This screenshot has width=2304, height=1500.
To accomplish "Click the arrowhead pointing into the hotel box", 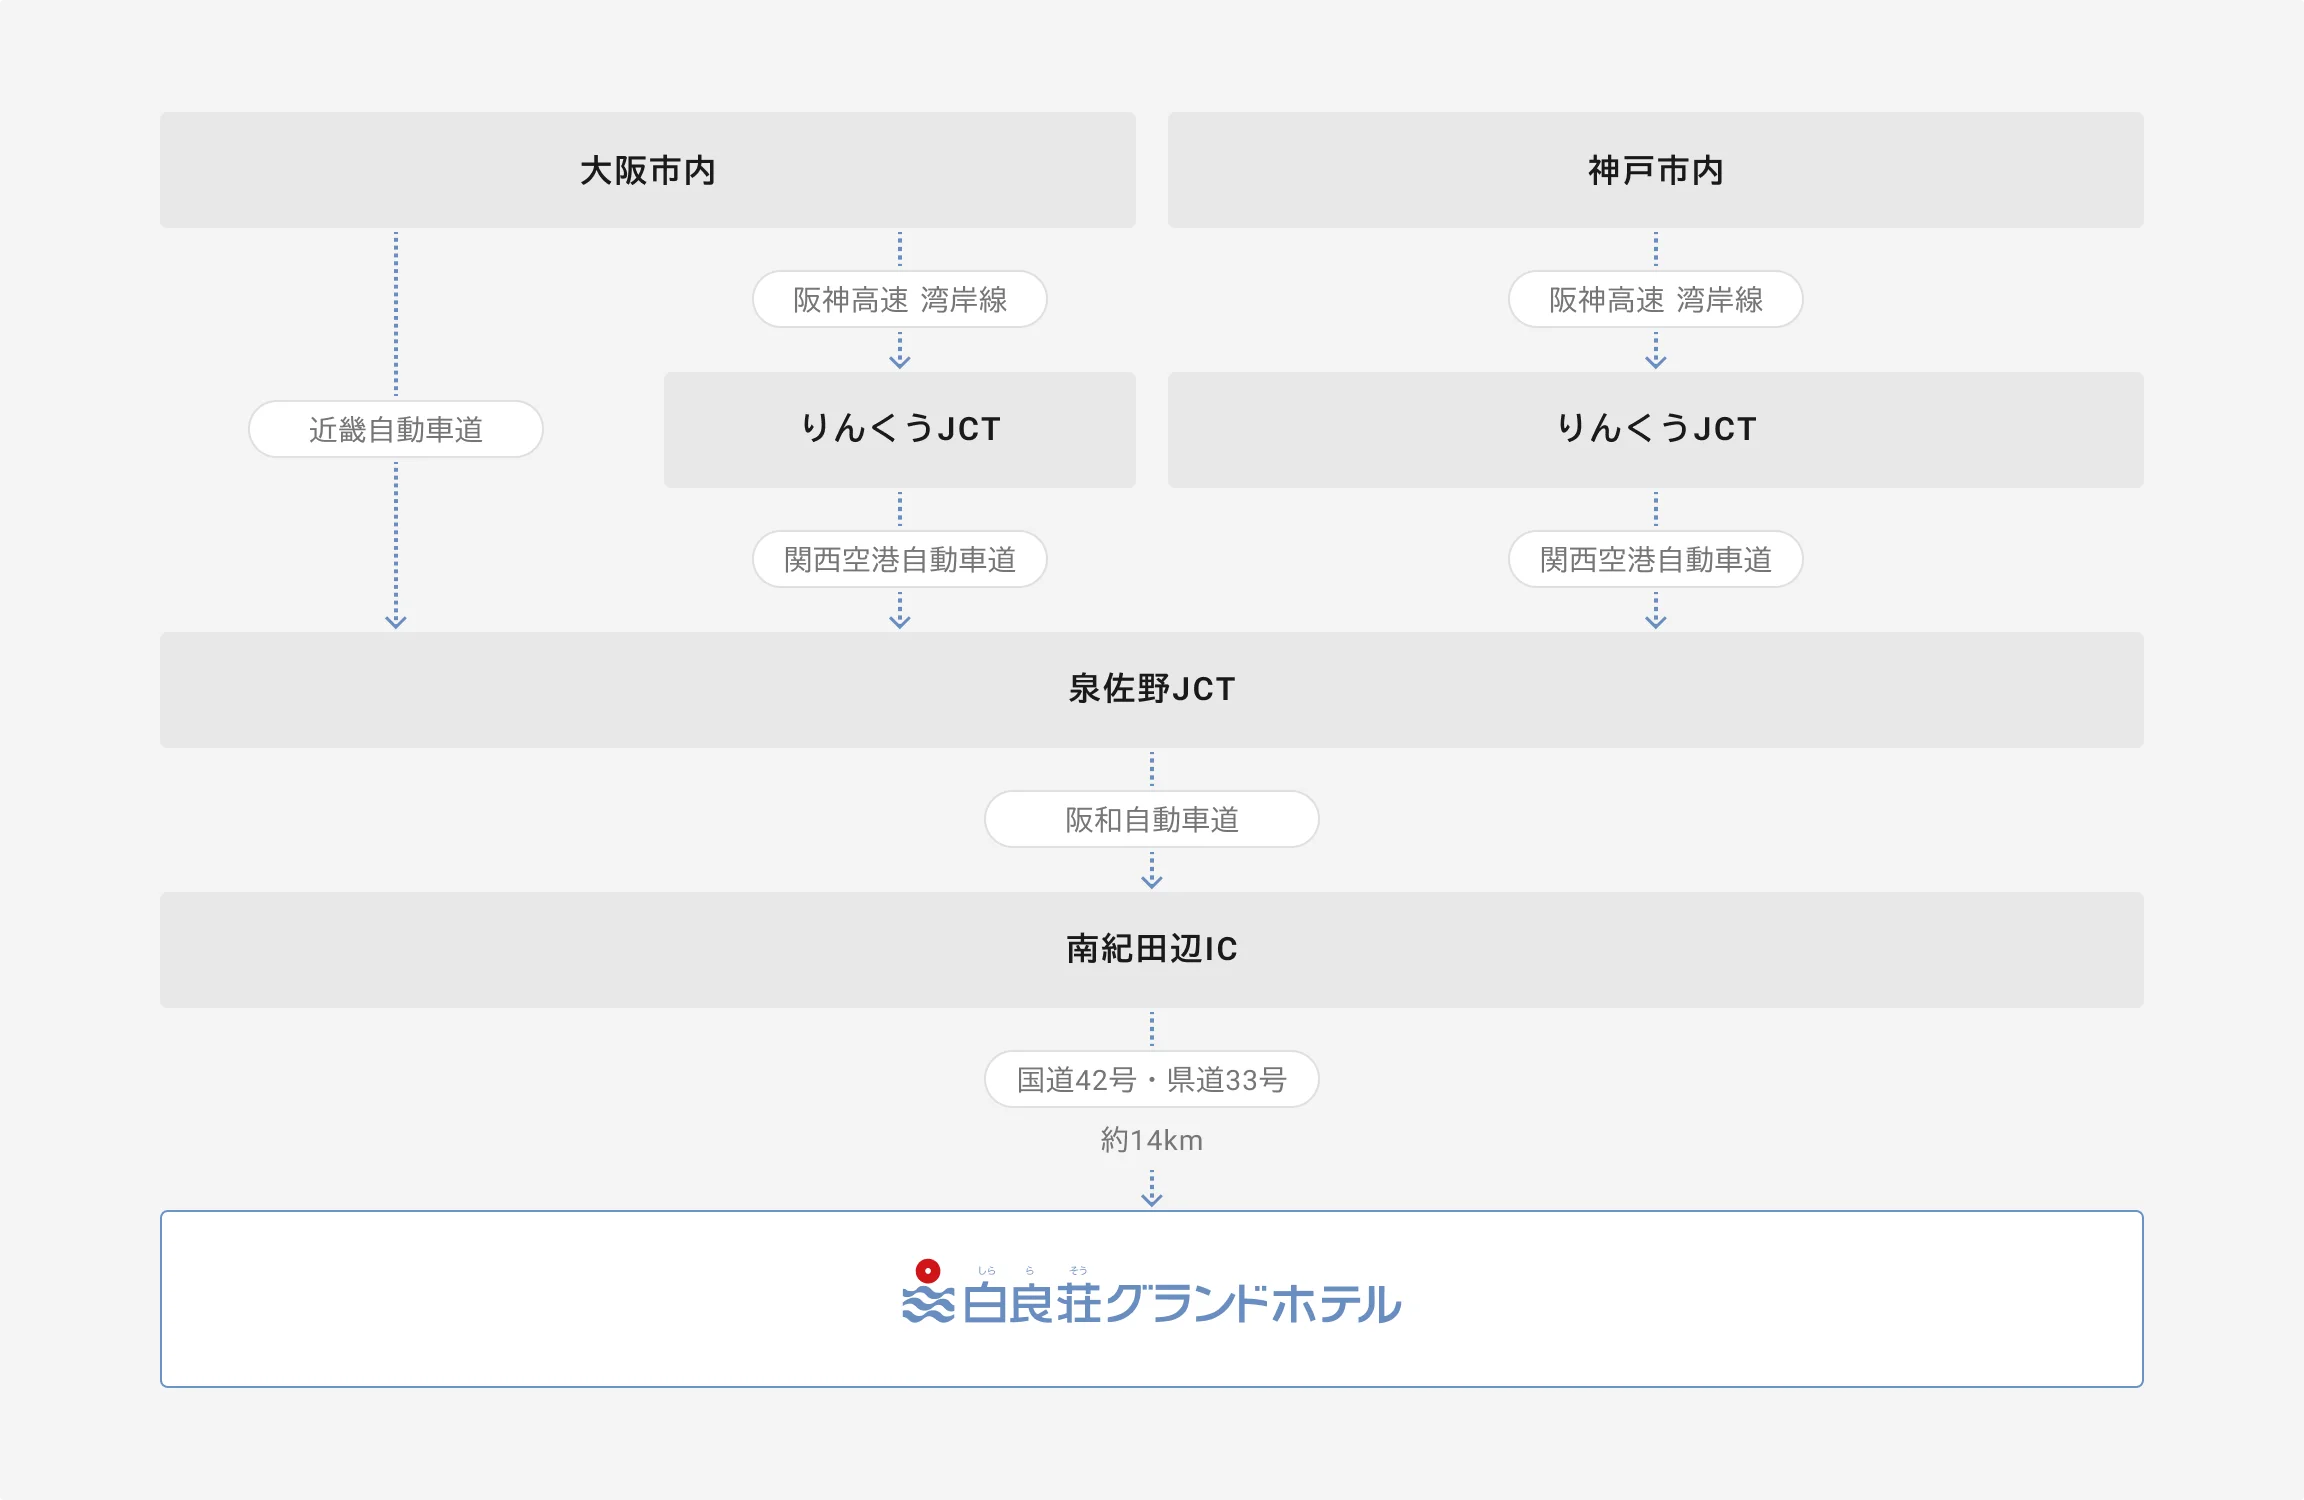I will [x=1152, y=1200].
